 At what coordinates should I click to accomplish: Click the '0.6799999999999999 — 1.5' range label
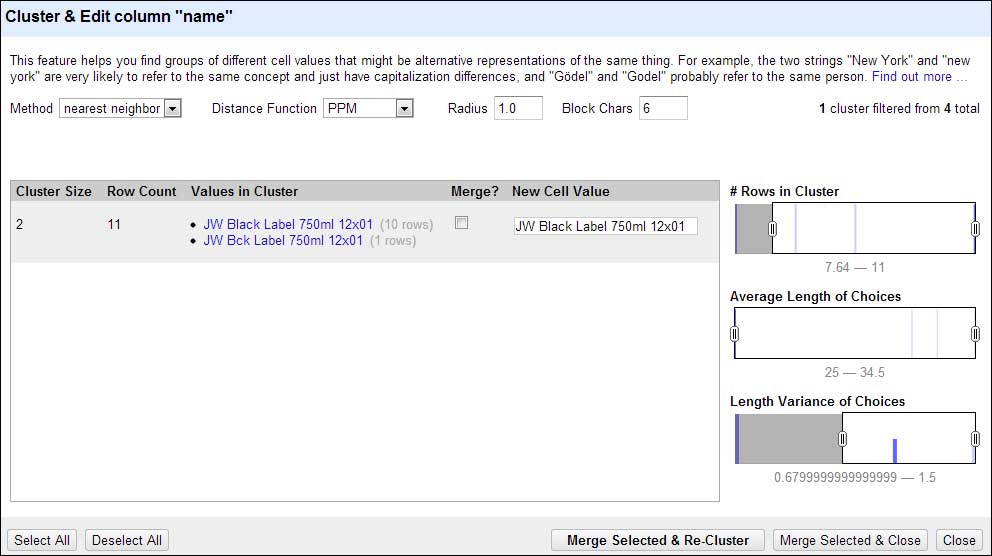tap(855, 477)
